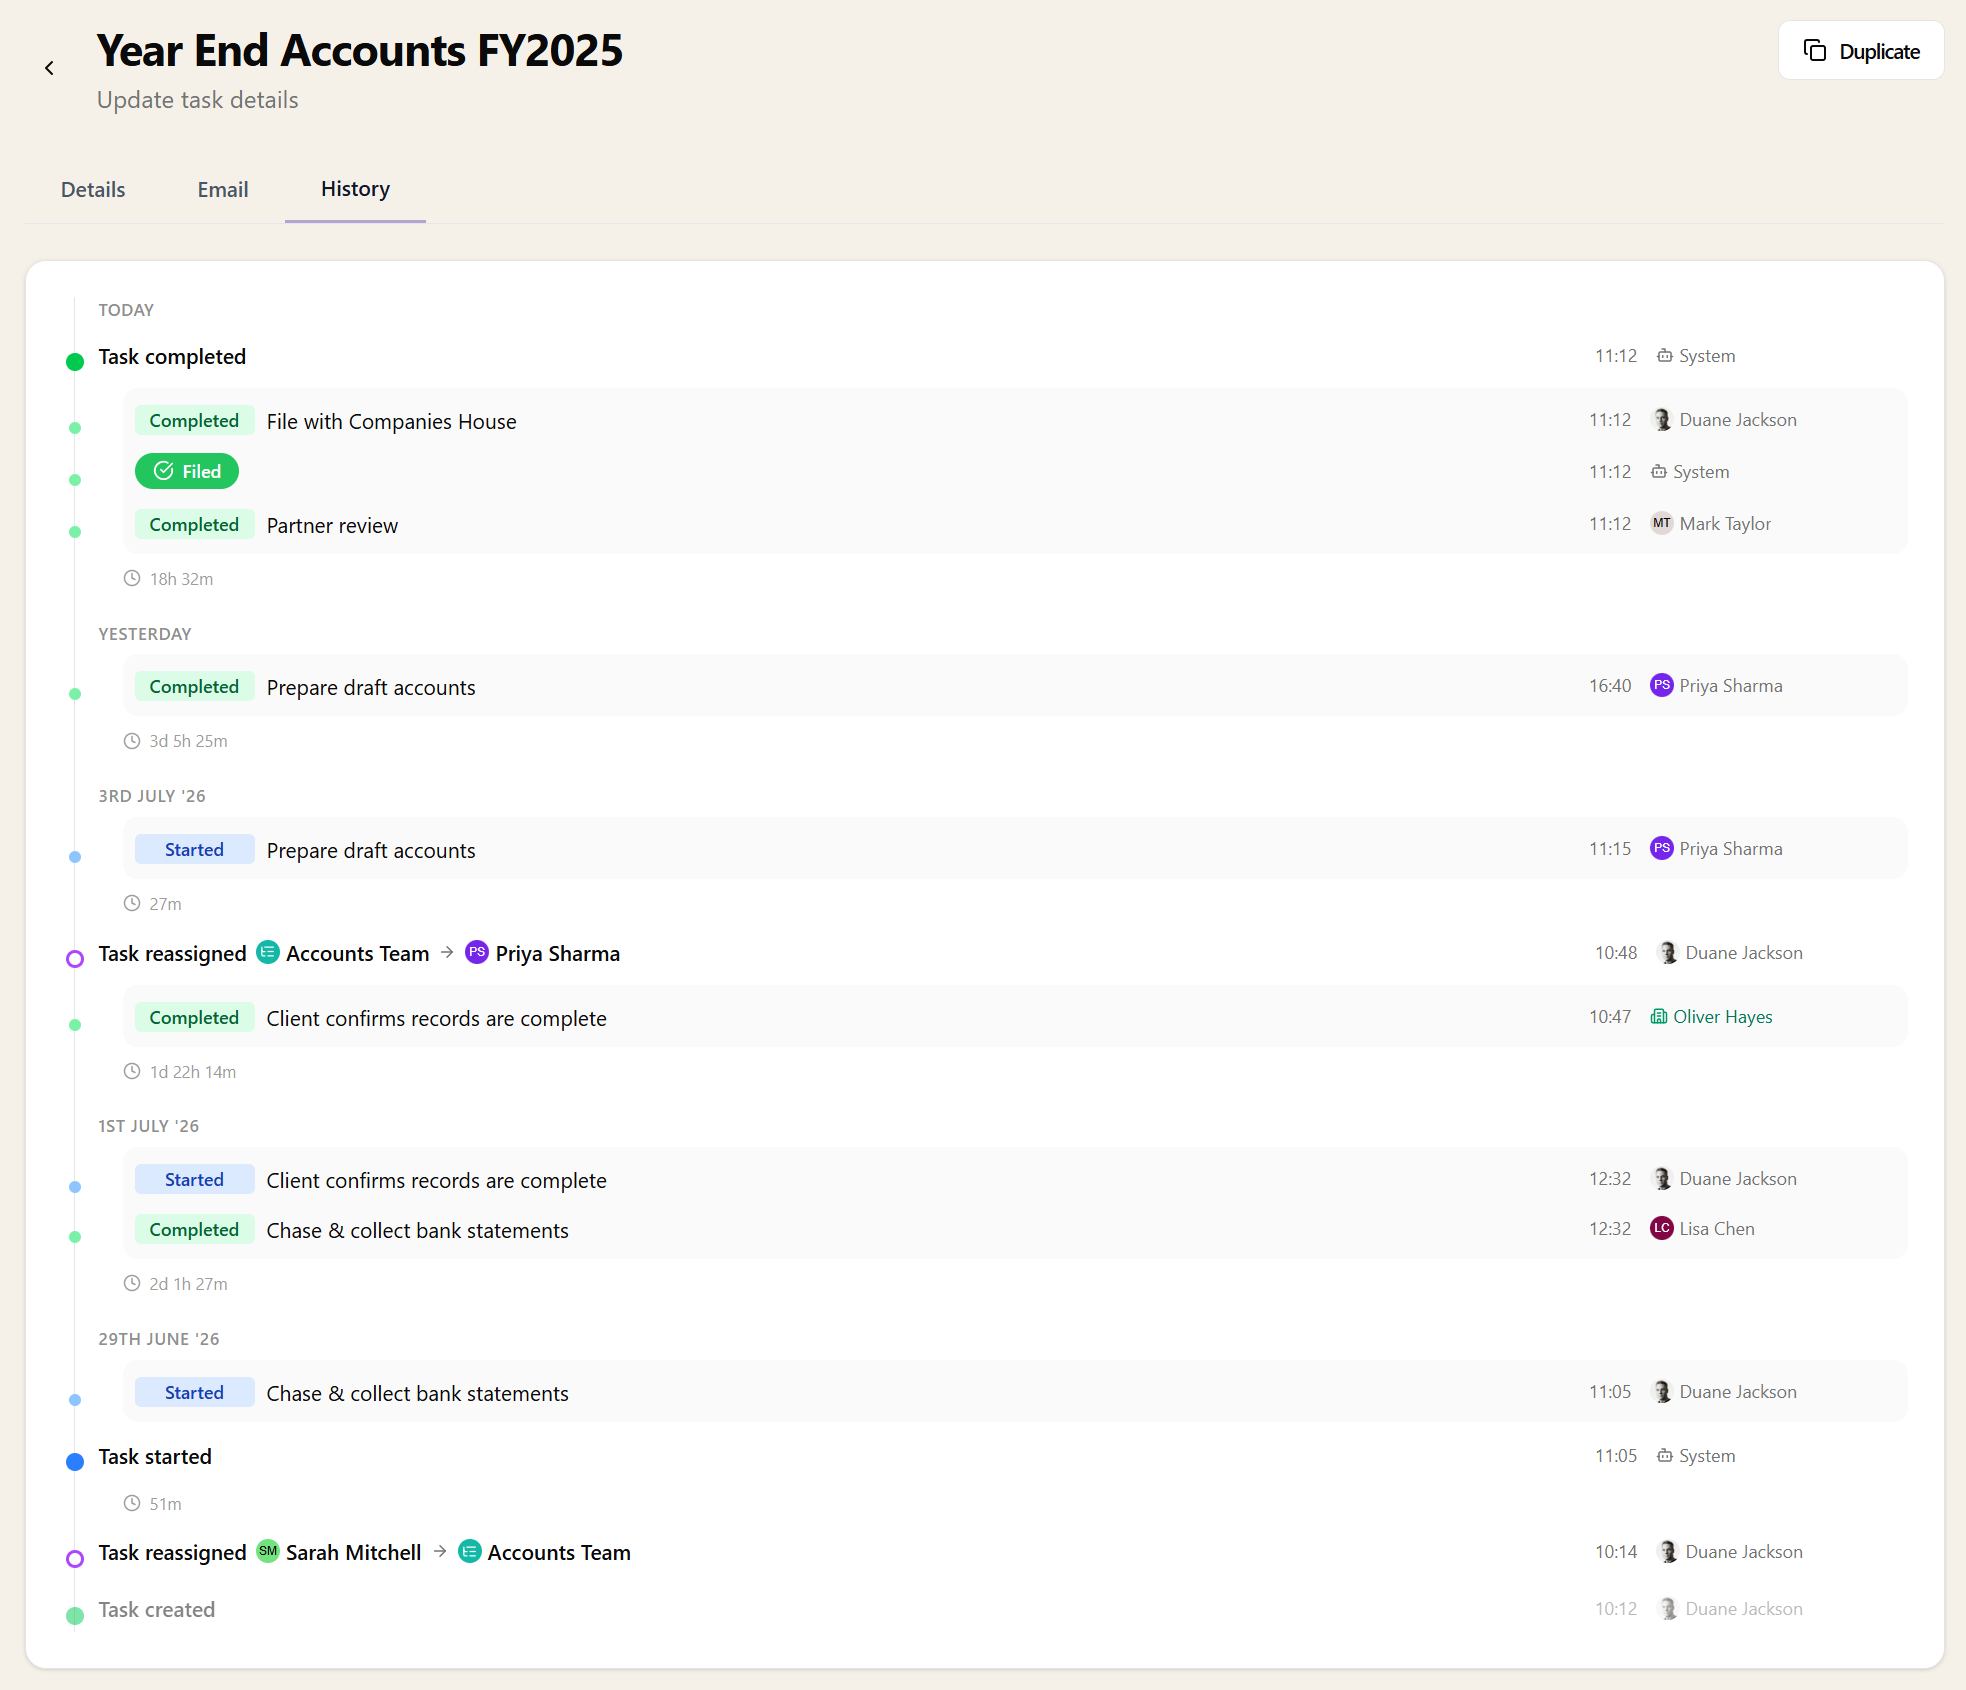This screenshot has height=1690, width=1966.
Task: Click the clock icon beside 3d 5h 25m
Action: point(132,741)
